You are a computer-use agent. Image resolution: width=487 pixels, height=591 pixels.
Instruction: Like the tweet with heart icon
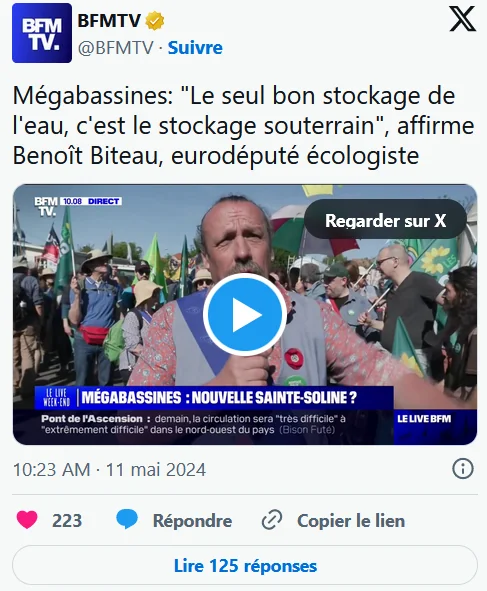27,520
